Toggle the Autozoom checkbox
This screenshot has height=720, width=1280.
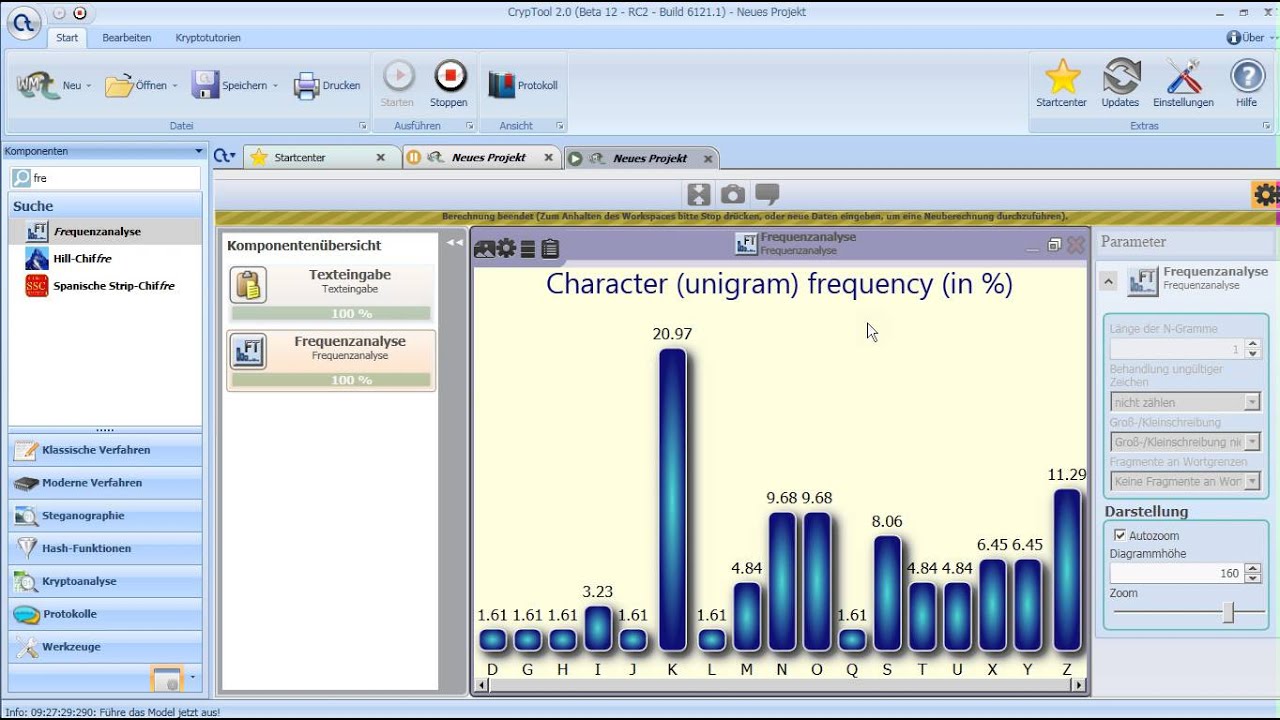(x=1120, y=535)
